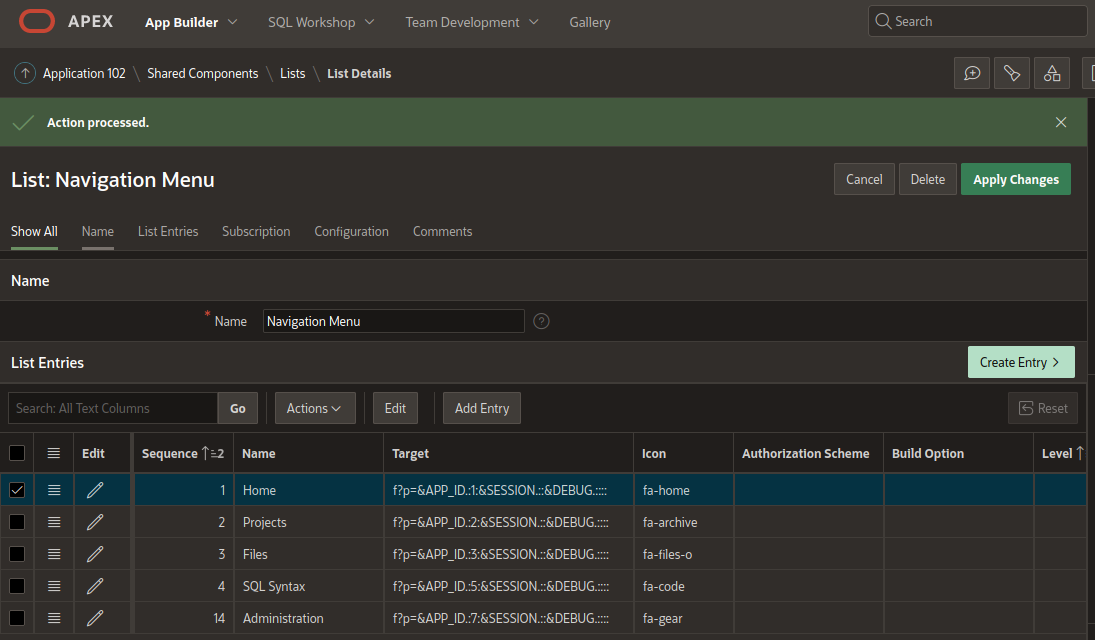Click the up arrow breadcrumb icon
This screenshot has height=640, width=1095.
tap(24, 73)
